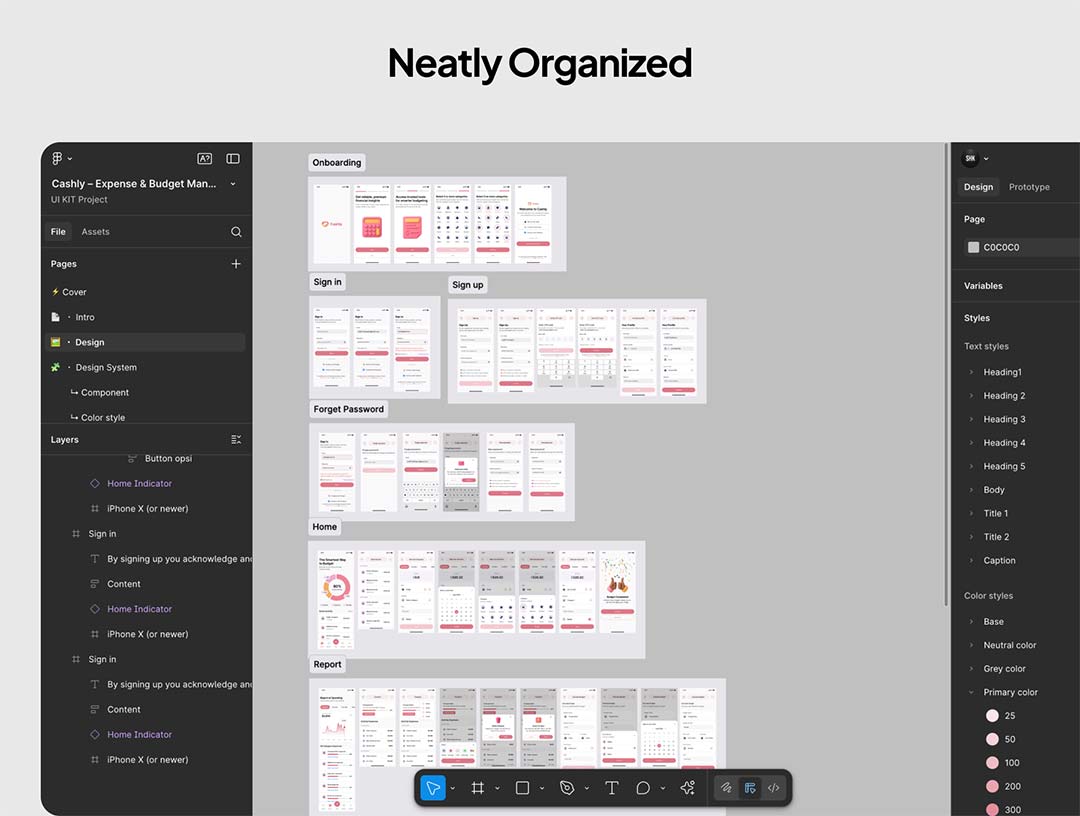Screen dimensions: 1080x816
Task: Add a new page with plus button
Action: (x=236, y=264)
